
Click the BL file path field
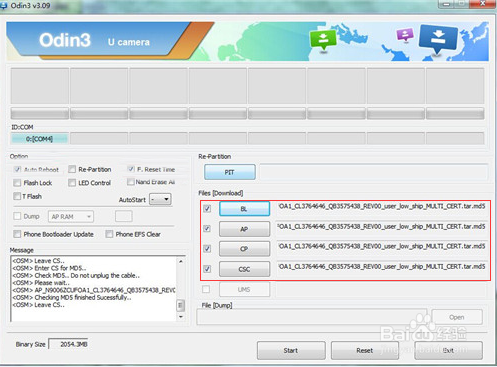[382, 209]
